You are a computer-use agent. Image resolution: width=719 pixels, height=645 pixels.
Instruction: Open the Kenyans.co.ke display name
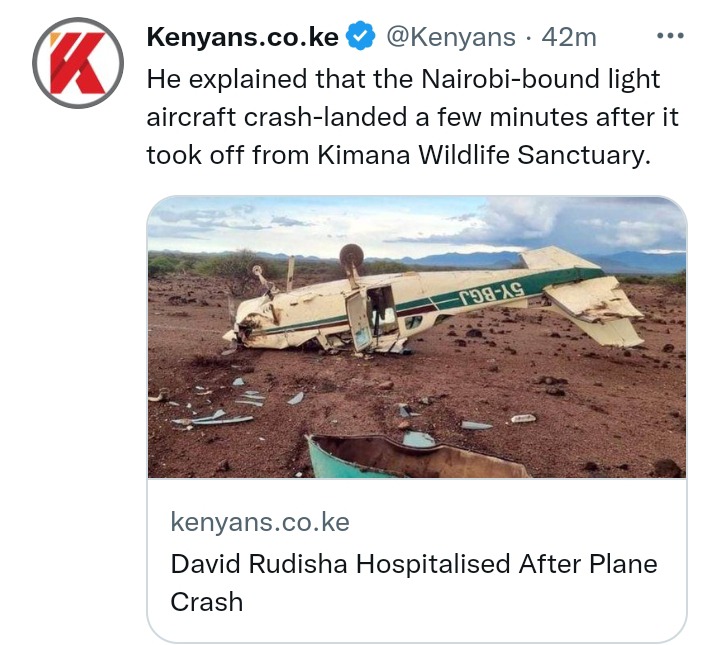pyautogui.click(x=243, y=37)
